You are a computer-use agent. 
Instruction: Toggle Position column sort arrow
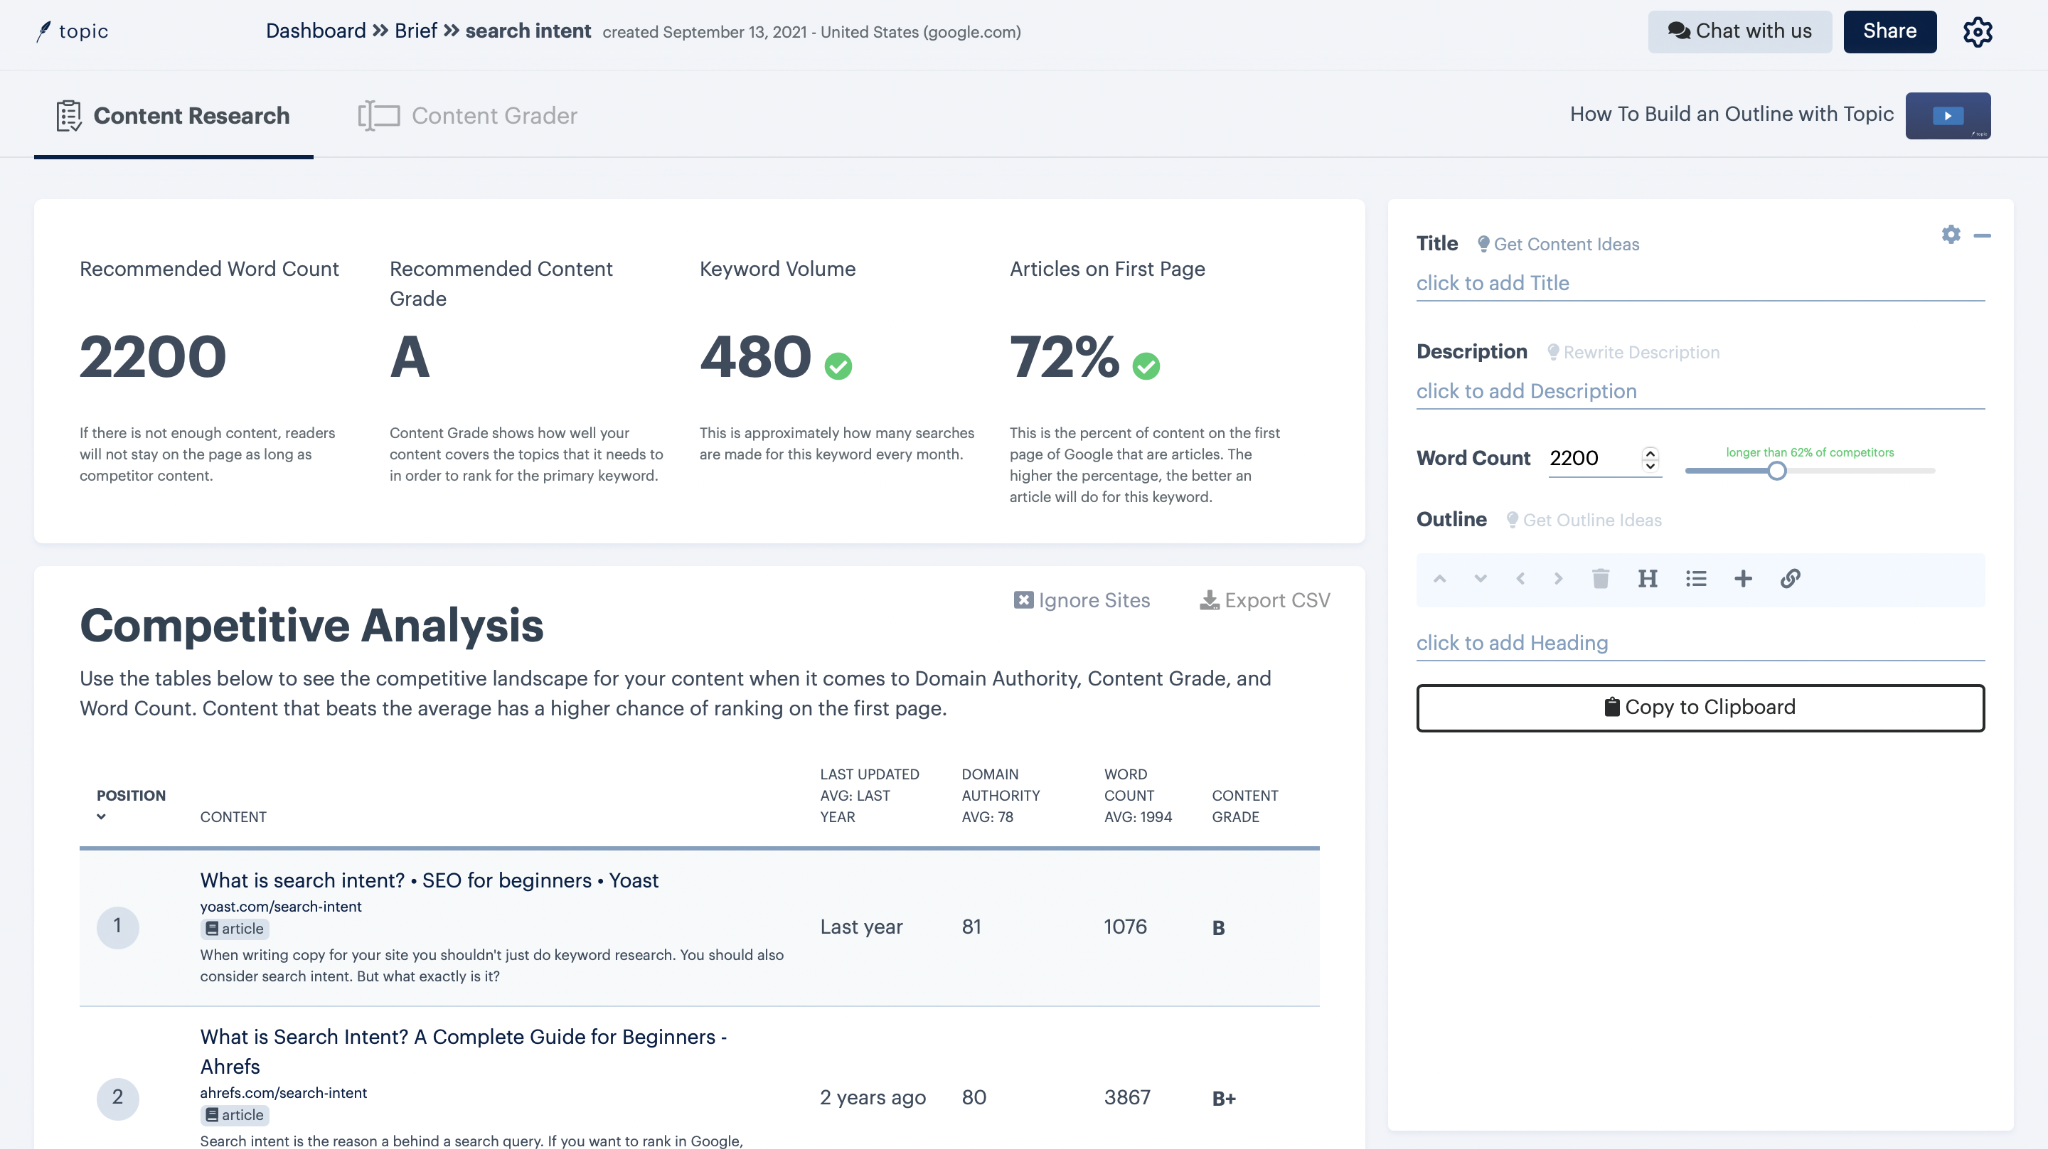[x=101, y=817]
